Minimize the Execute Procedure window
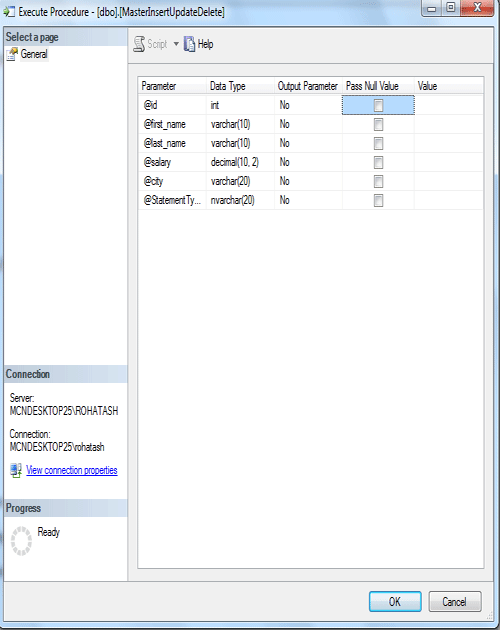 click(431, 8)
